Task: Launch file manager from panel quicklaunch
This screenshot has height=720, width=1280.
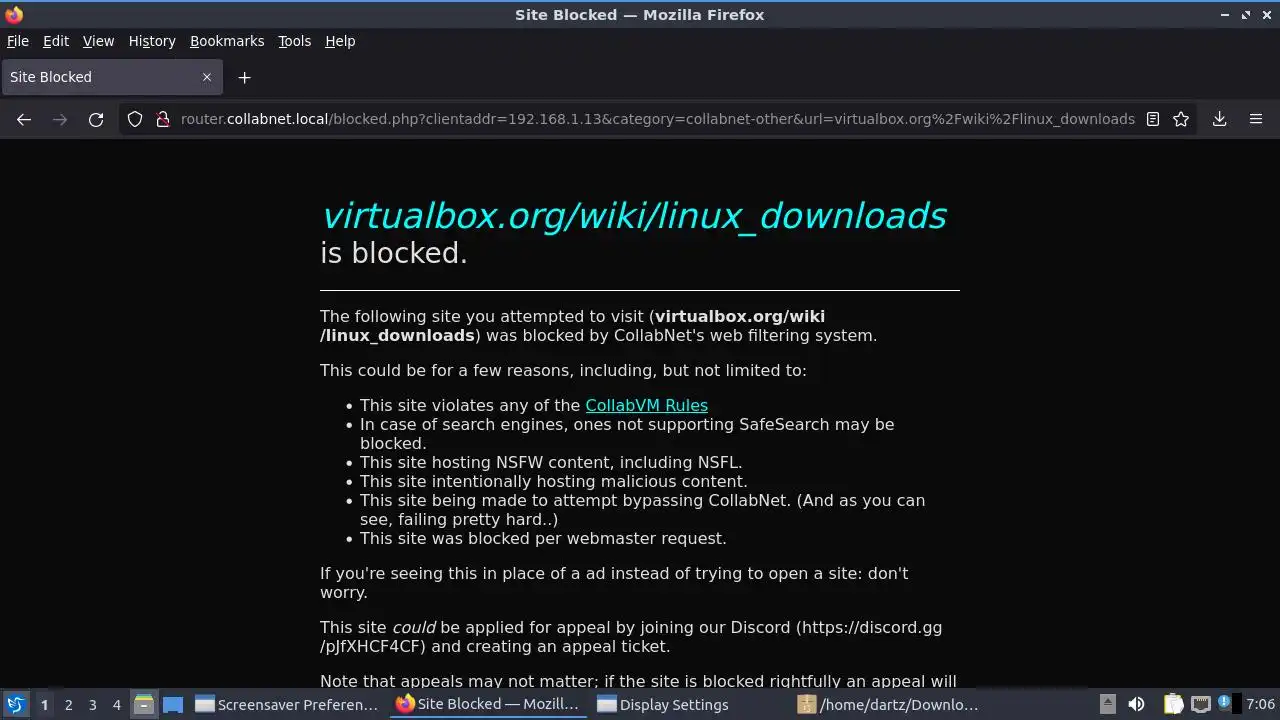Action: tap(143, 704)
